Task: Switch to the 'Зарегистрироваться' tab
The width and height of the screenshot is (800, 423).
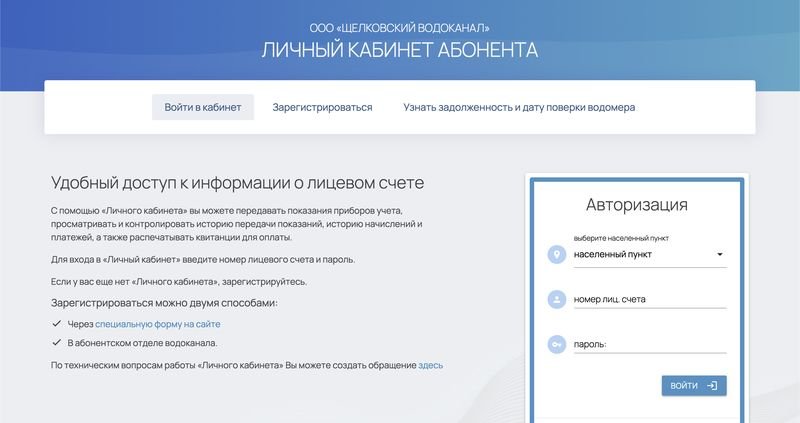Action: [322, 107]
